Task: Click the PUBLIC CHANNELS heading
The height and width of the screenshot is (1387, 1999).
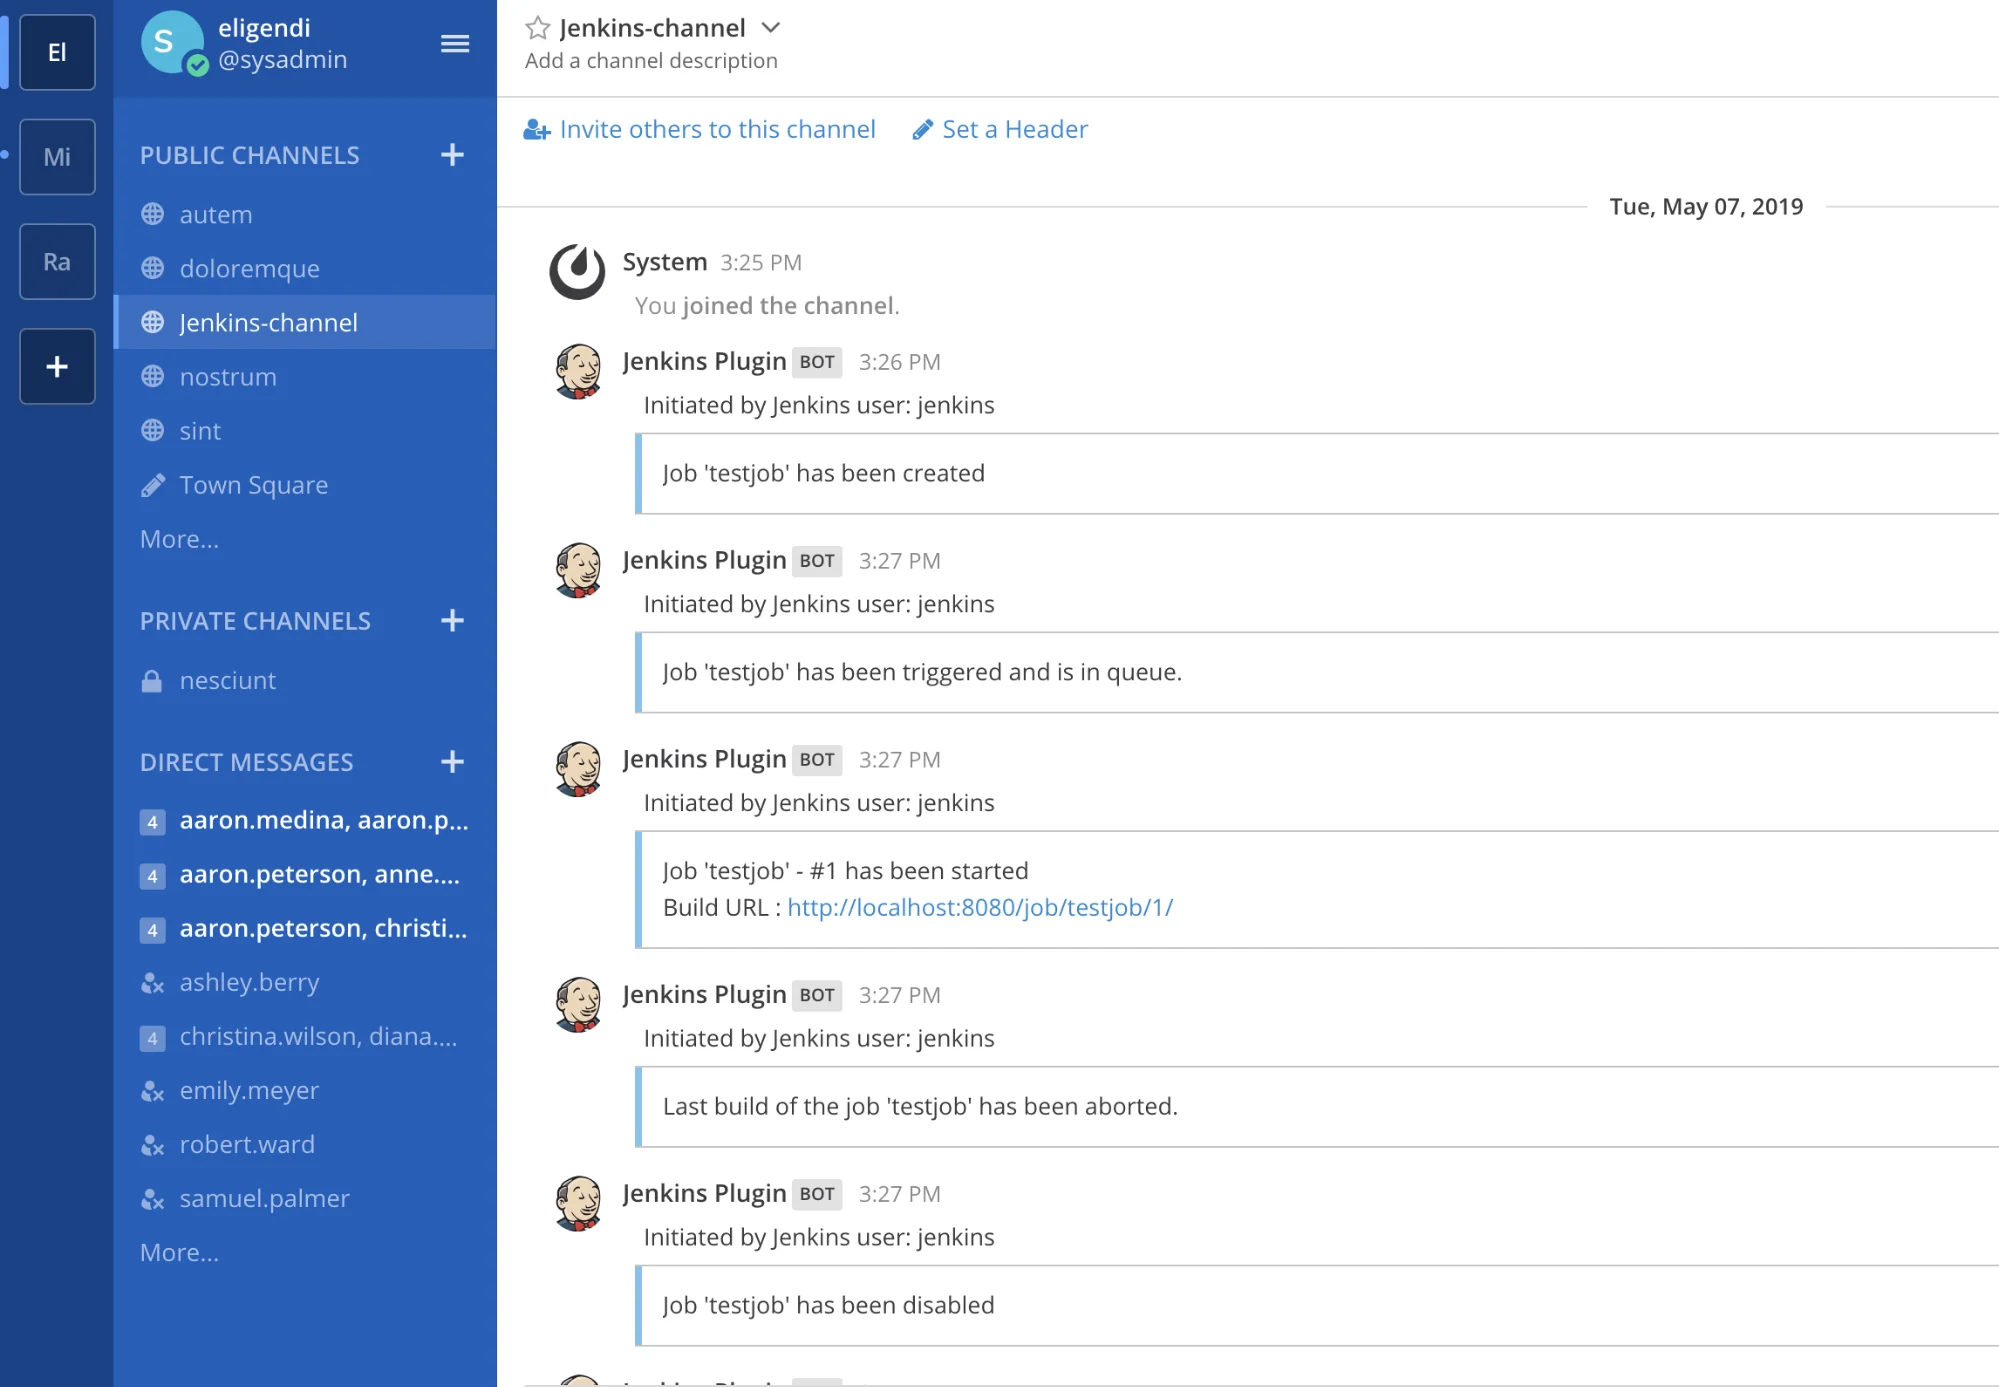Action: (250, 156)
